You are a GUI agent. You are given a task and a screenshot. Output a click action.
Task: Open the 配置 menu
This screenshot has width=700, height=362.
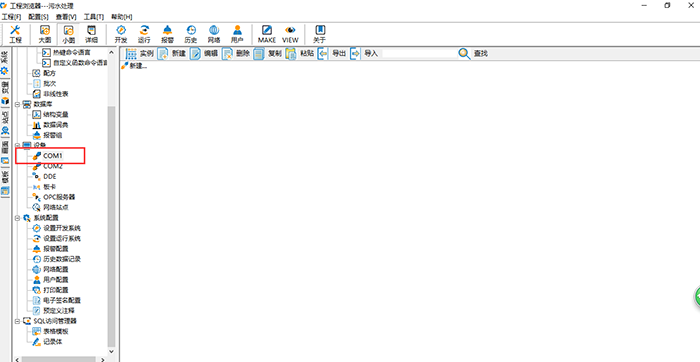coord(38,17)
